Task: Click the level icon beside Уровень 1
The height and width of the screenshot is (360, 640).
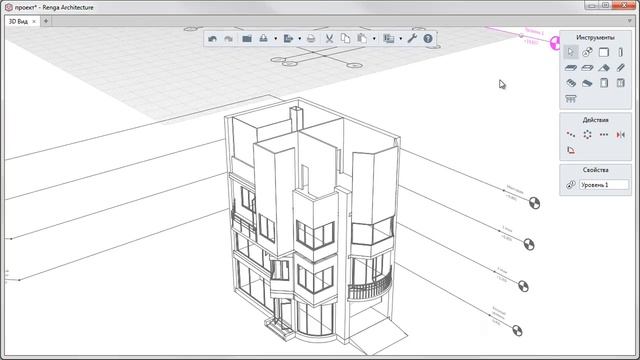Action: tap(571, 185)
